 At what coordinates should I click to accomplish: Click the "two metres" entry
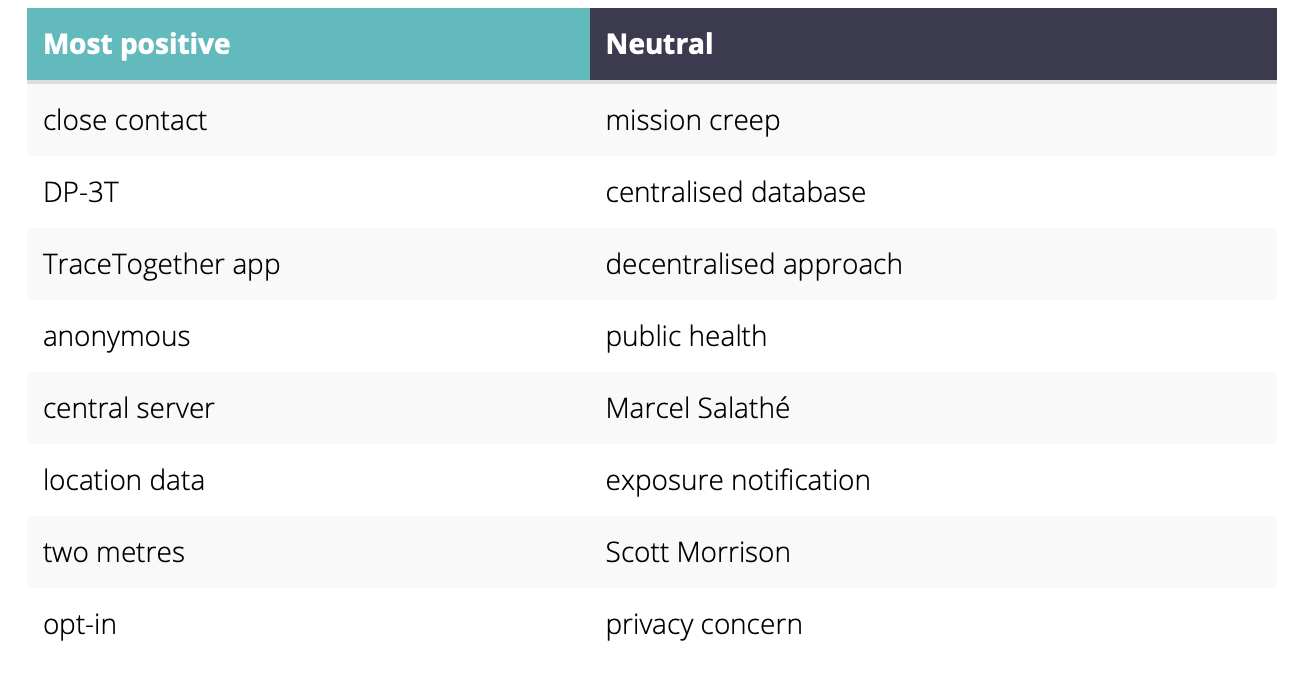click(114, 552)
